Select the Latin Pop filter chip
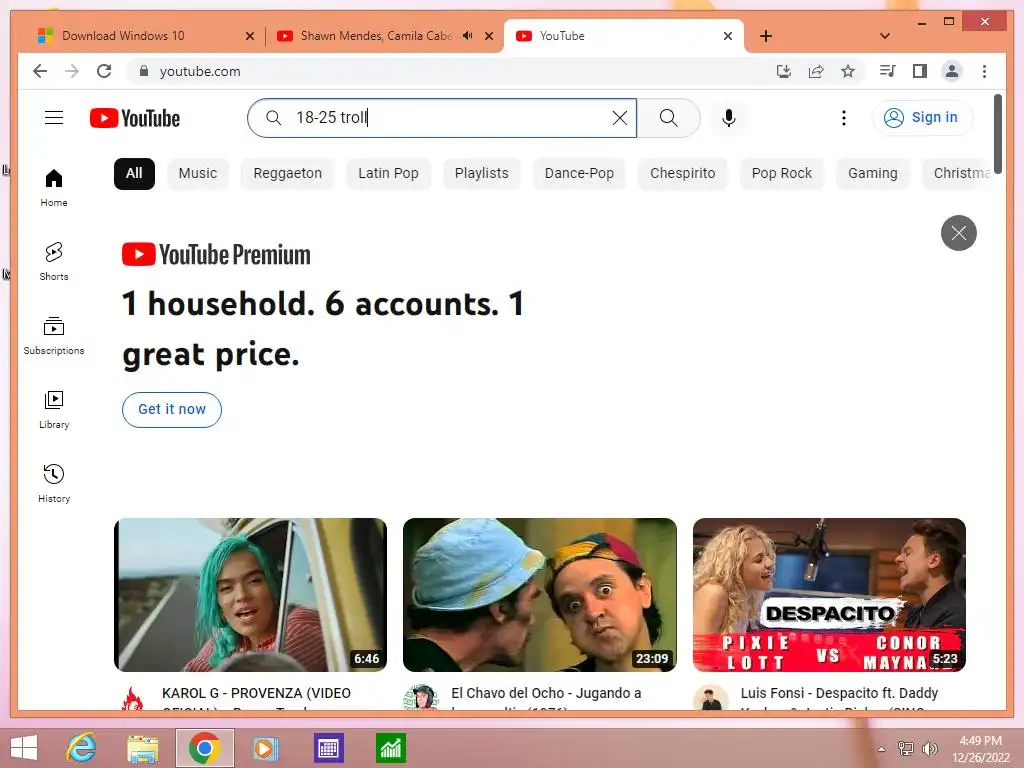This screenshot has height=768, width=1024. pyautogui.click(x=388, y=174)
